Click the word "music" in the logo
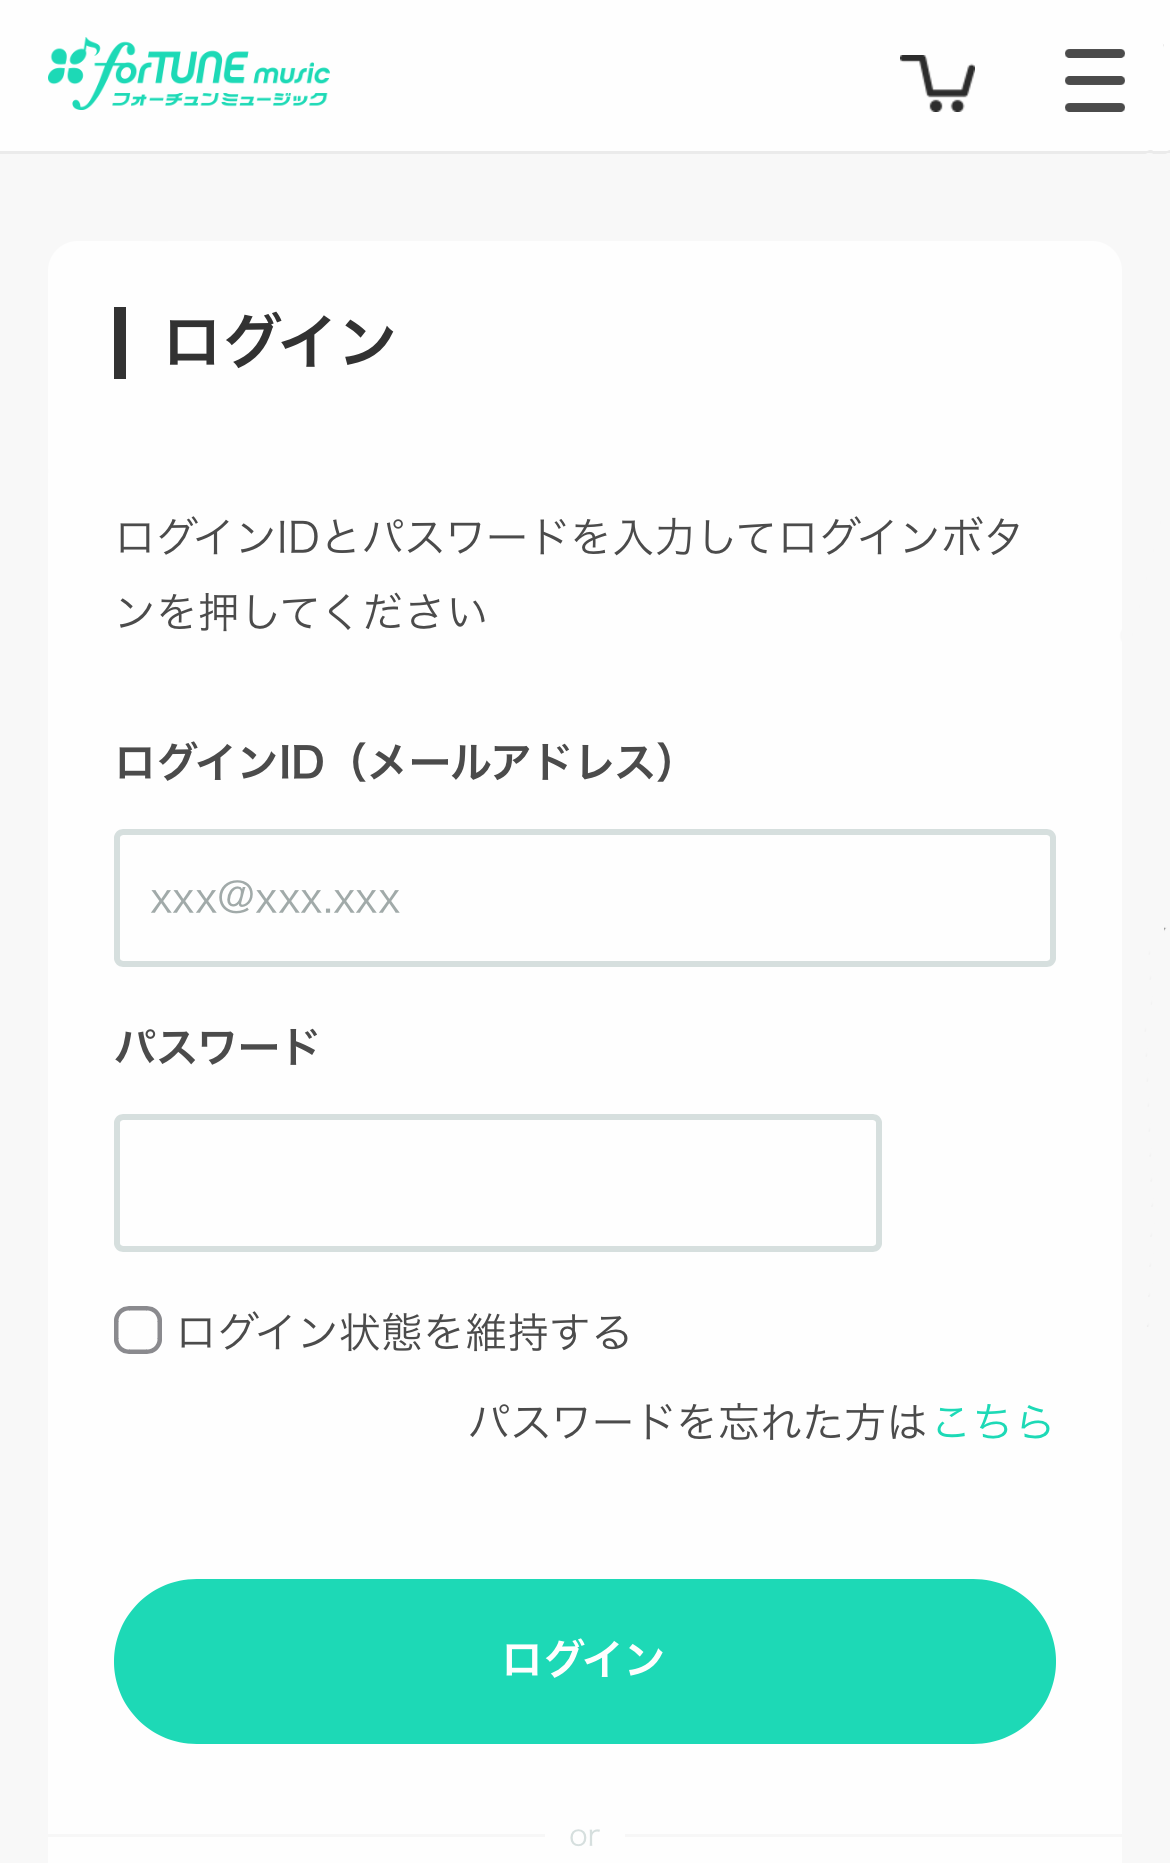Screen dimensions: 1170x1863 click(x=291, y=73)
